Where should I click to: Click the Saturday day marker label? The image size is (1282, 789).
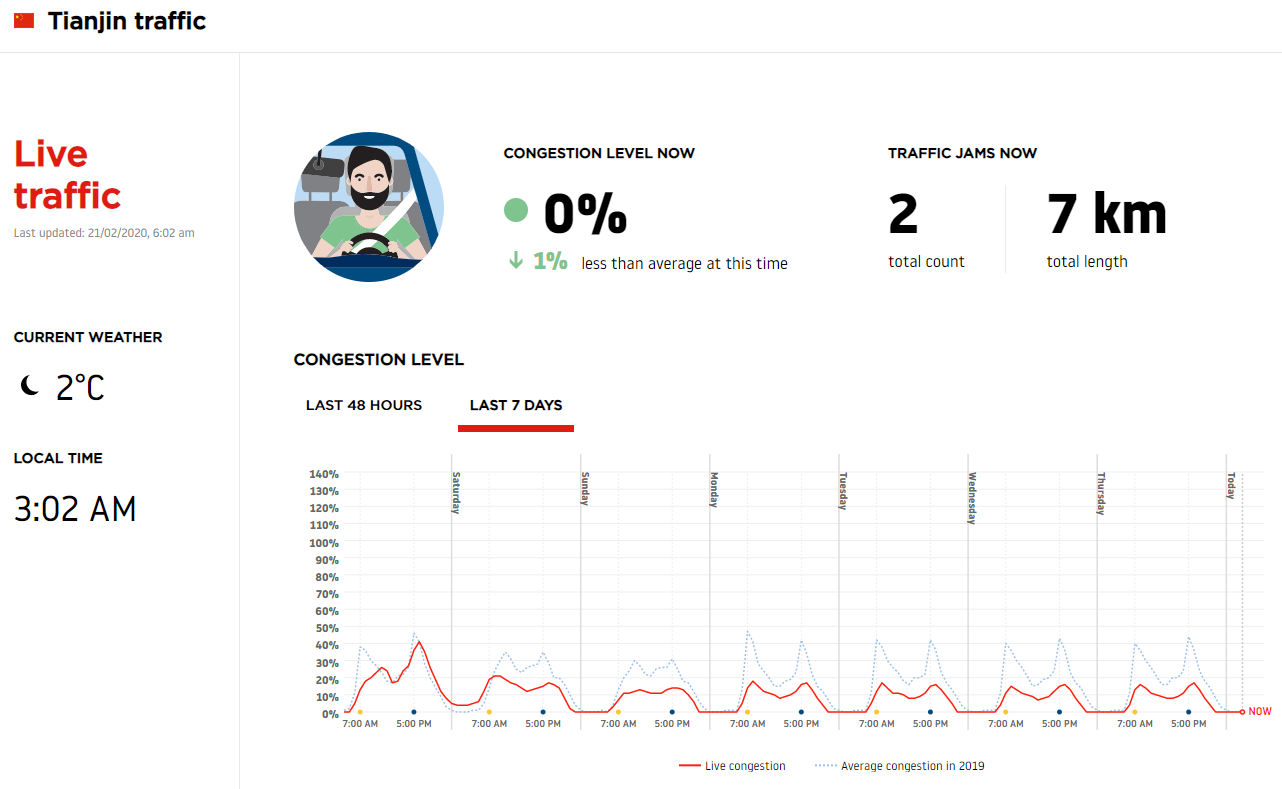(457, 492)
